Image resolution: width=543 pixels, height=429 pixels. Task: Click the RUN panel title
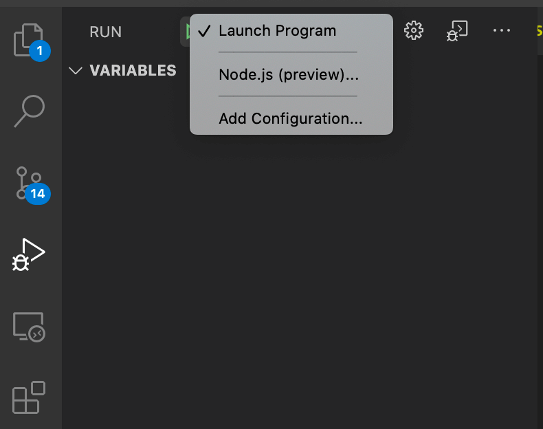click(x=106, y=32)
